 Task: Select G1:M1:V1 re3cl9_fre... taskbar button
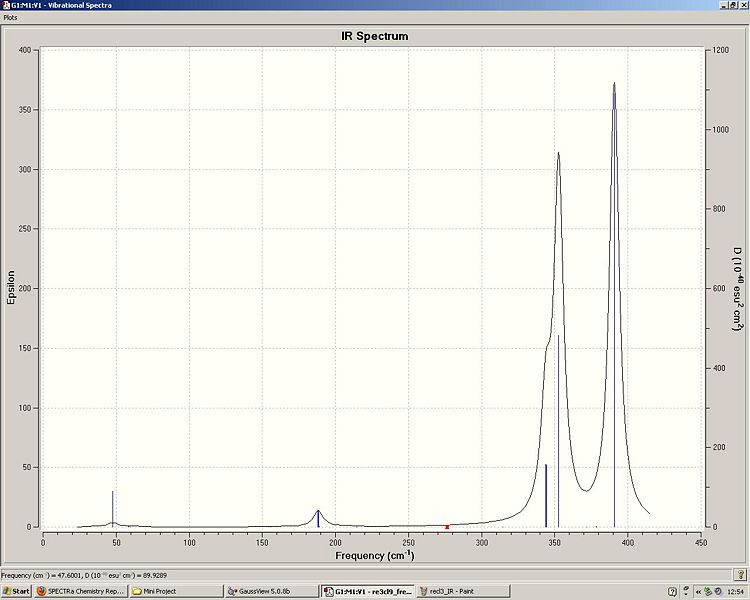coord(367,591)
